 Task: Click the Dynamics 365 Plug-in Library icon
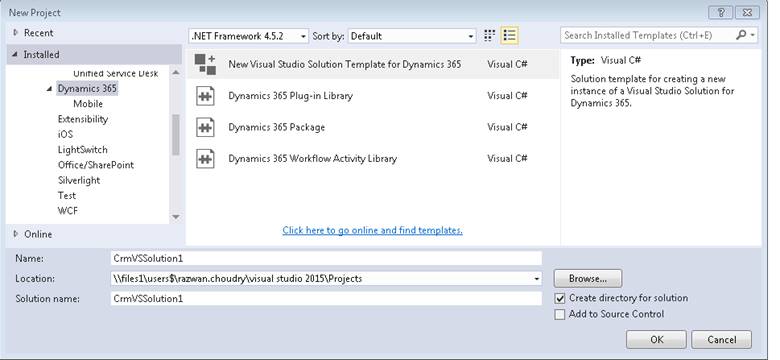click(x=205, y=95)
